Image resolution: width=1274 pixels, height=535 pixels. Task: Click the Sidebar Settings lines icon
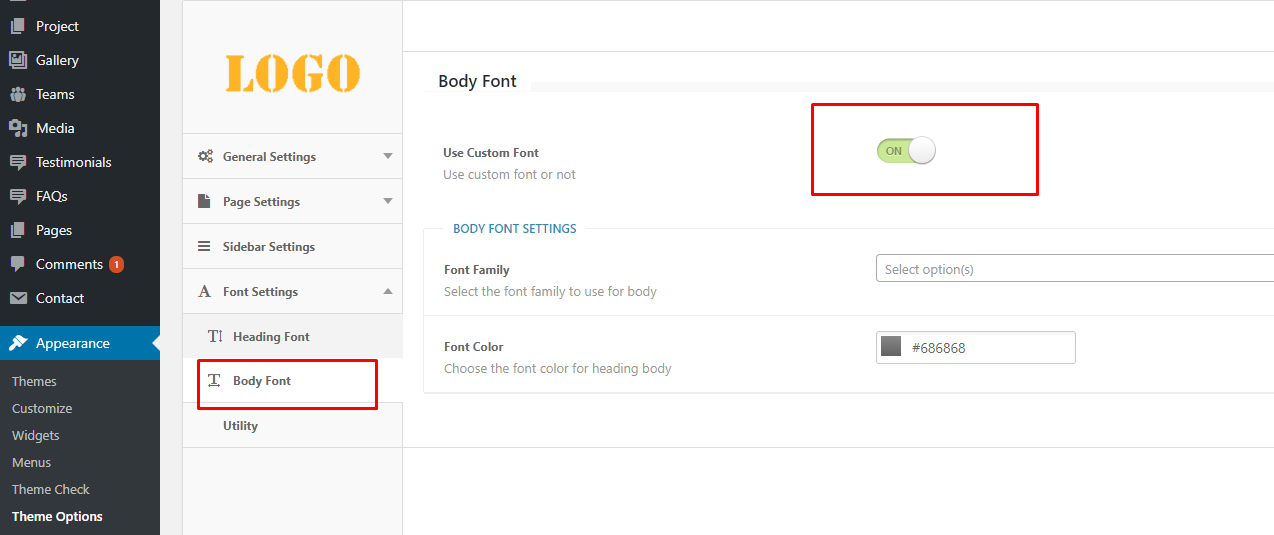(x=204, y=246)
